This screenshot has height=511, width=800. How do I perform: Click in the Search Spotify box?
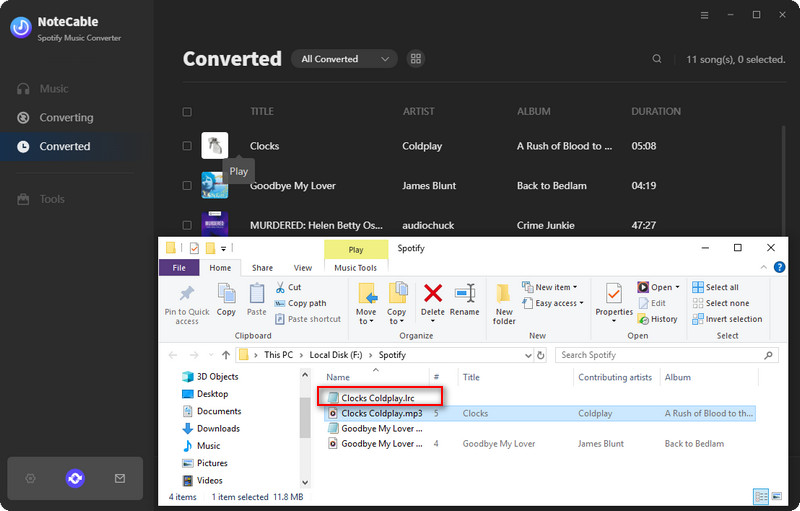[667, 355]
